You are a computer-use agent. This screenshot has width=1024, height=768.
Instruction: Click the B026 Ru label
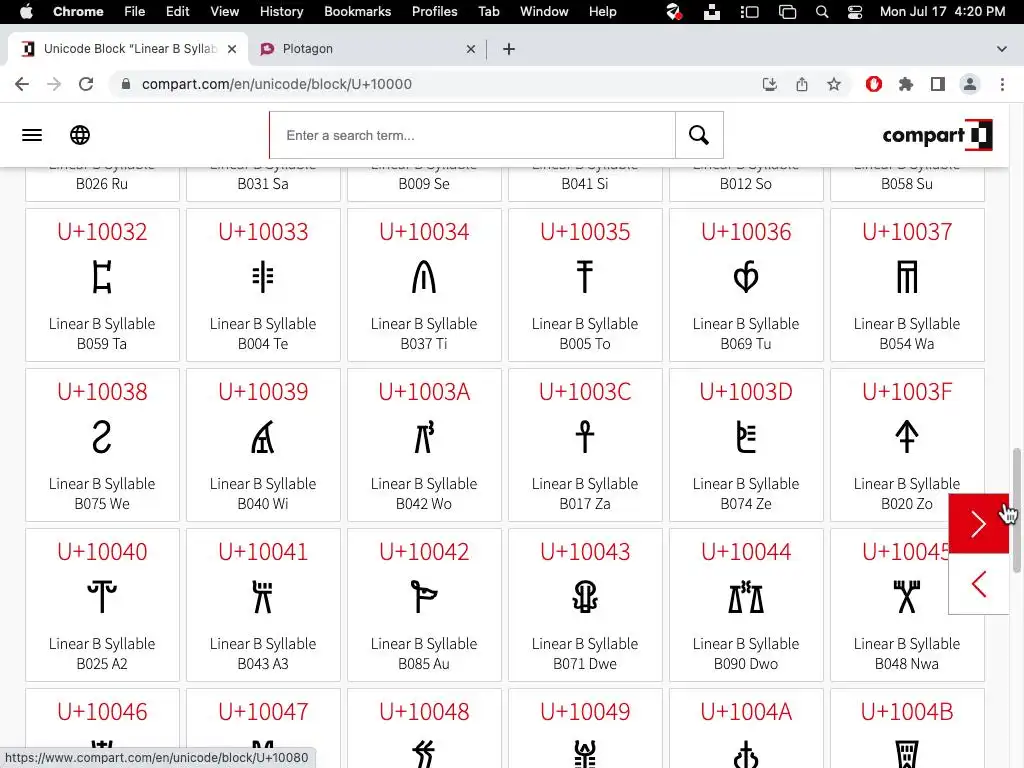coord(102,184)
